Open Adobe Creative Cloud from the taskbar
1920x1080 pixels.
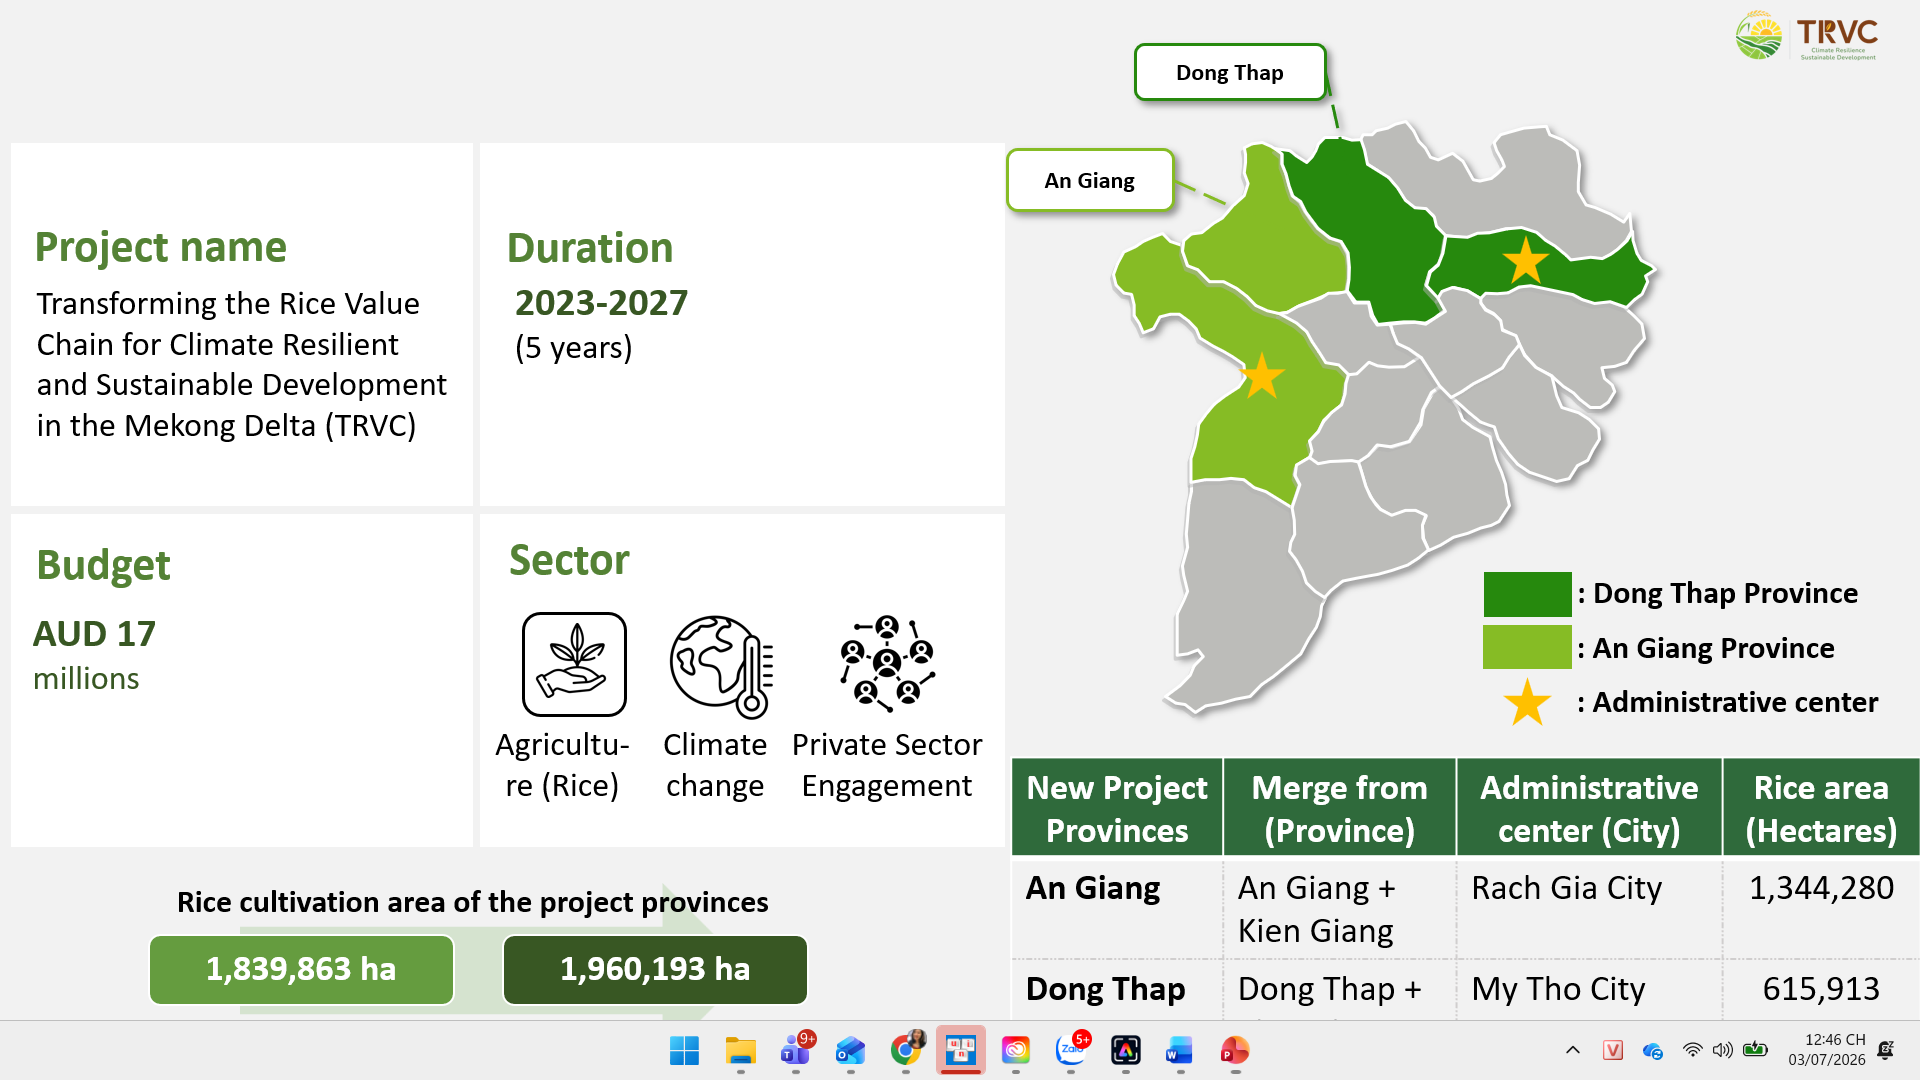click(x=1016, y=1050)
